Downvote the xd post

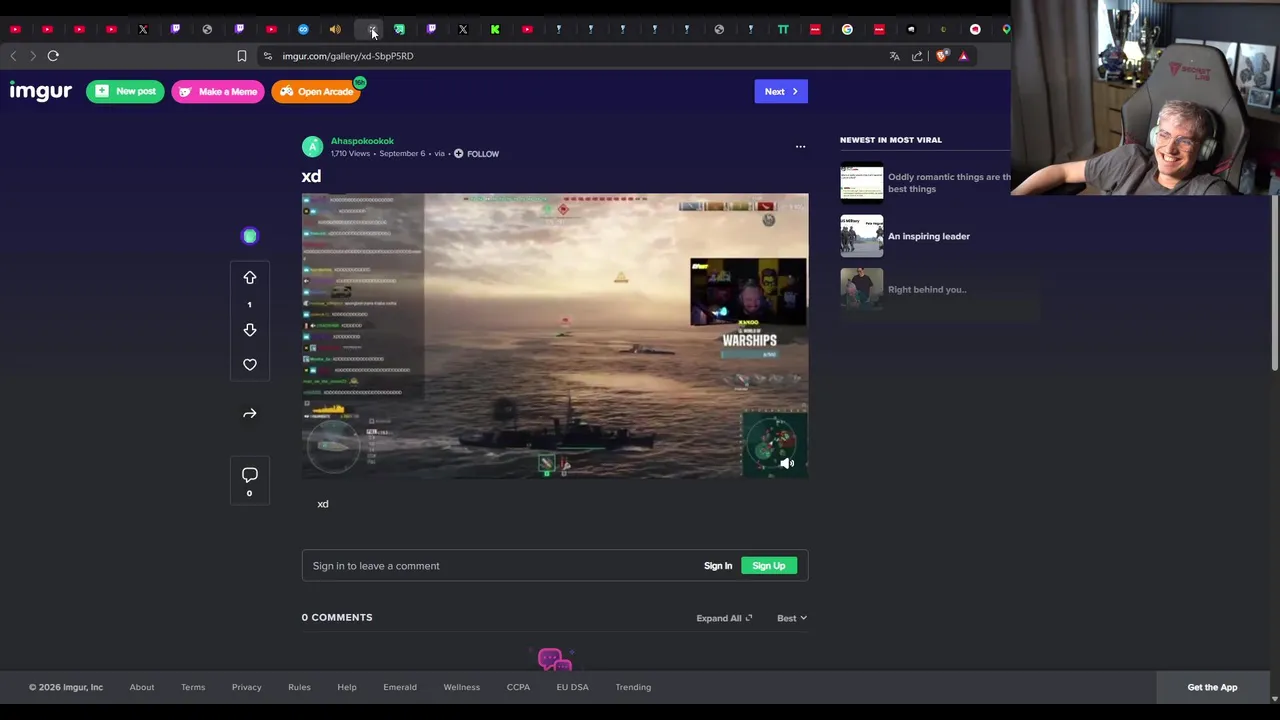click(x=250, y=330)
